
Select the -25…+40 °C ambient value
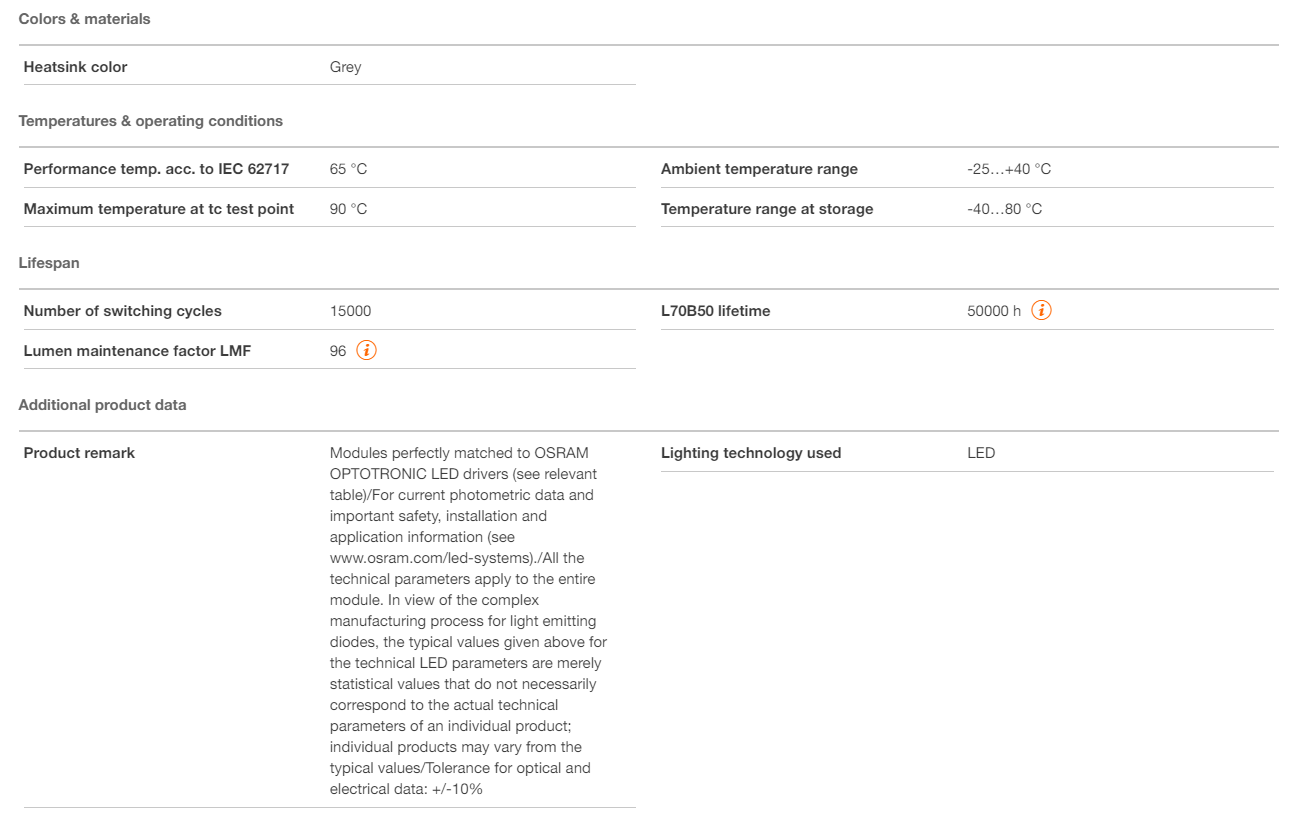tap(1008, 169)
